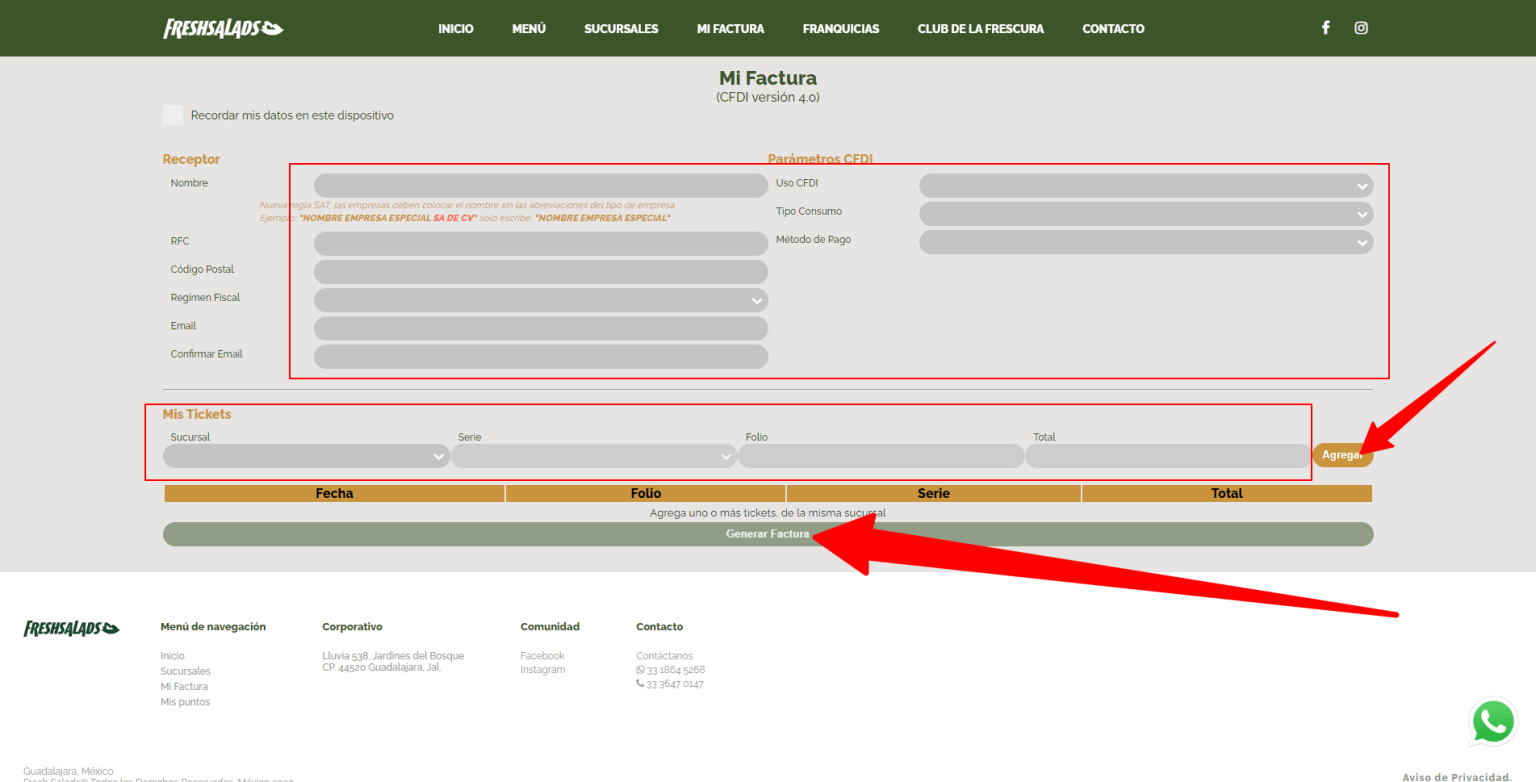Open the Serie dropdown
Image resolution: width=1536 pixels, height=782 pixels.
(593, 456)
